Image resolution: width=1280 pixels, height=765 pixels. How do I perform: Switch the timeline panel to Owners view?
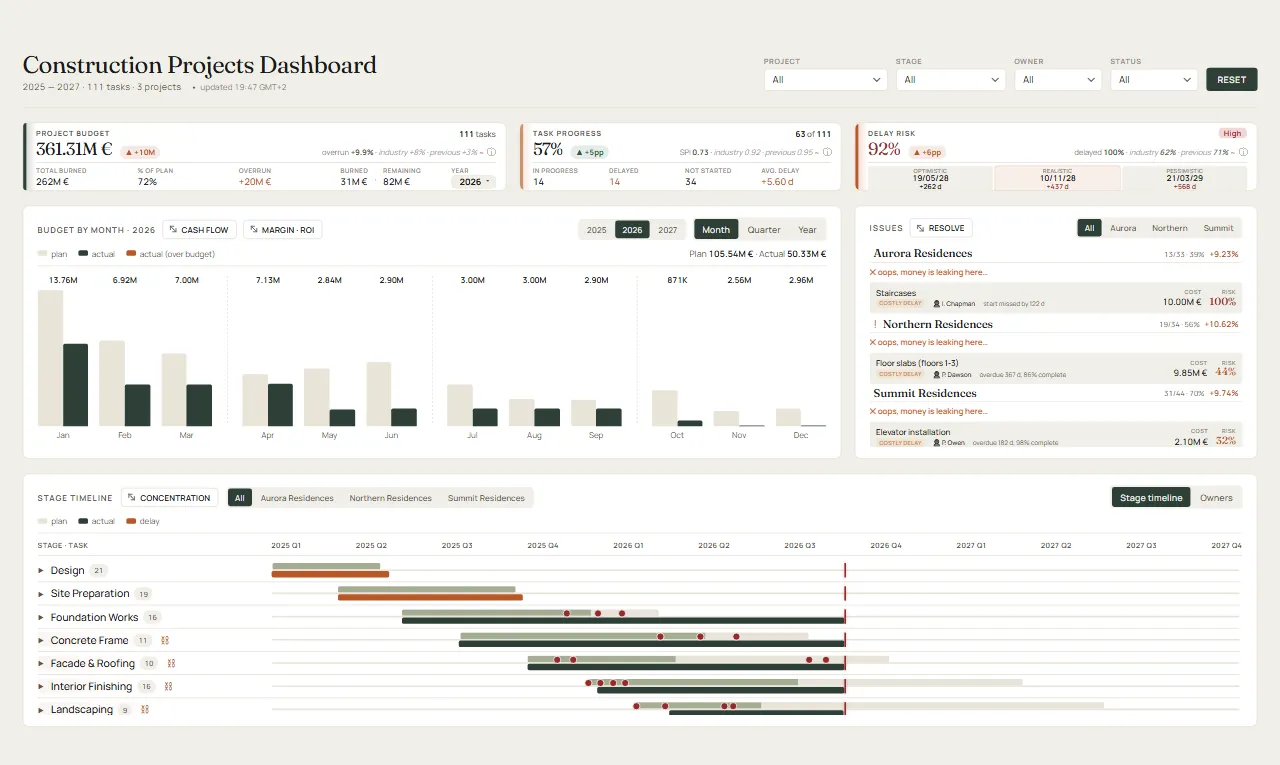coord(1216,498)
